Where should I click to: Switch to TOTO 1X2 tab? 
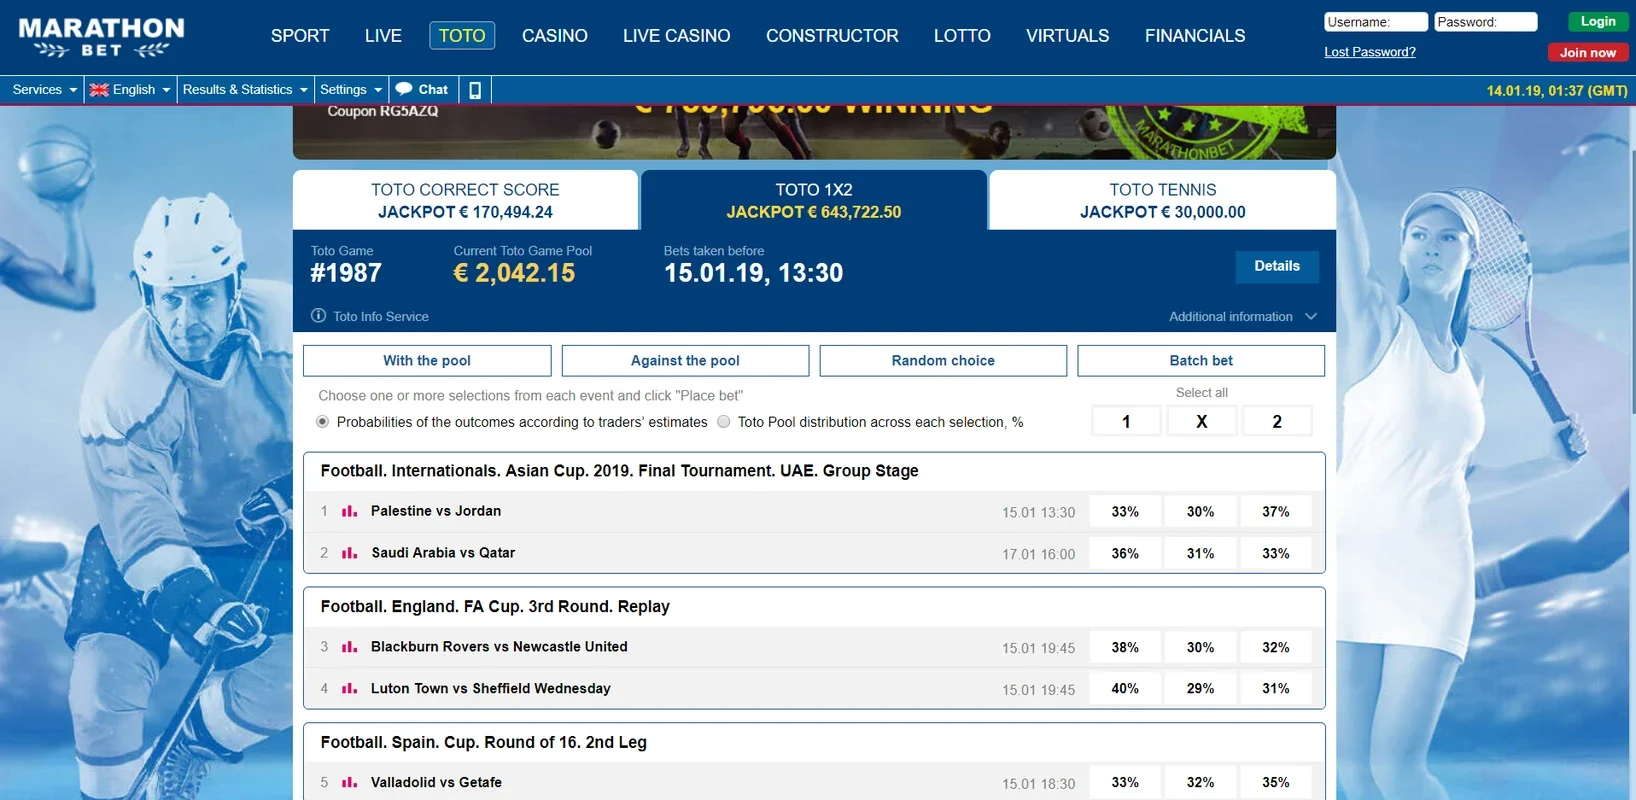pos(814,200)
